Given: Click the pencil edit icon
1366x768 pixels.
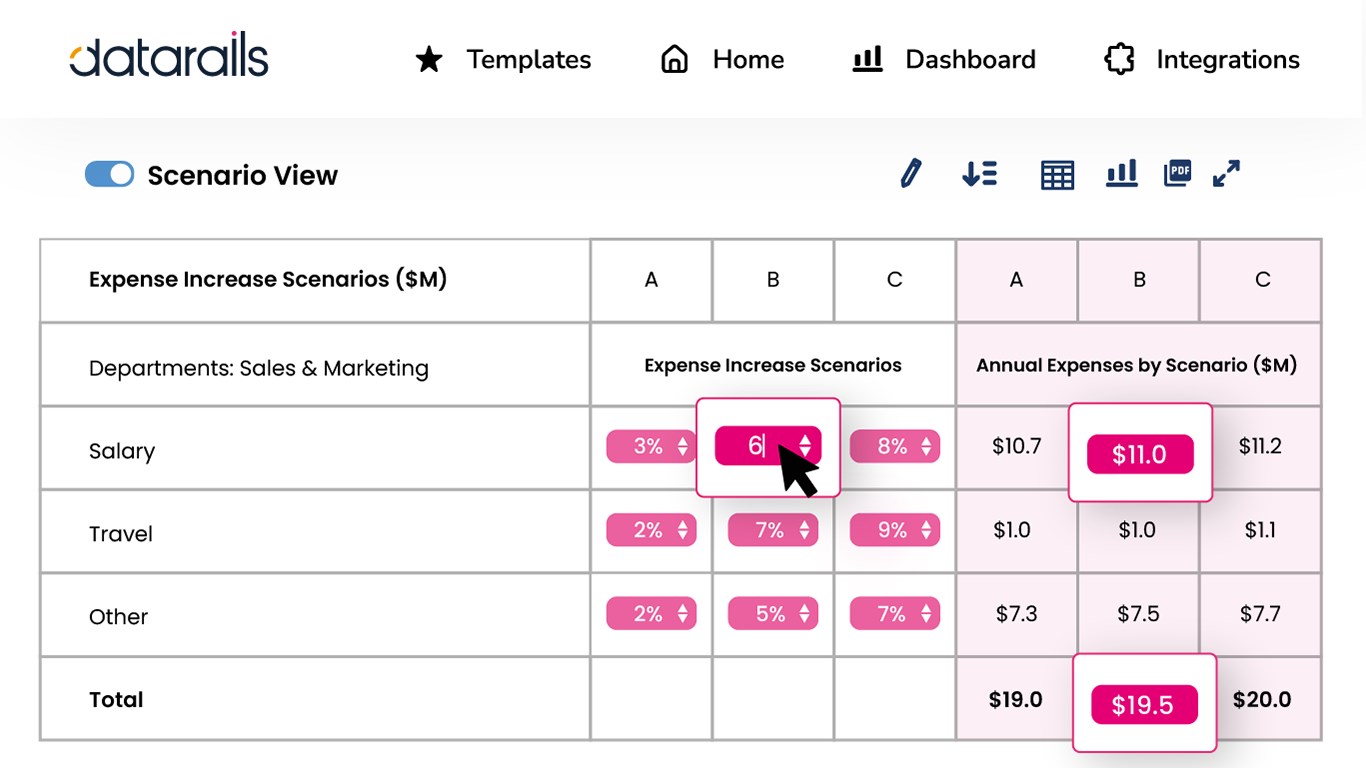Looking at the screenshot, I should click(910, 174).
